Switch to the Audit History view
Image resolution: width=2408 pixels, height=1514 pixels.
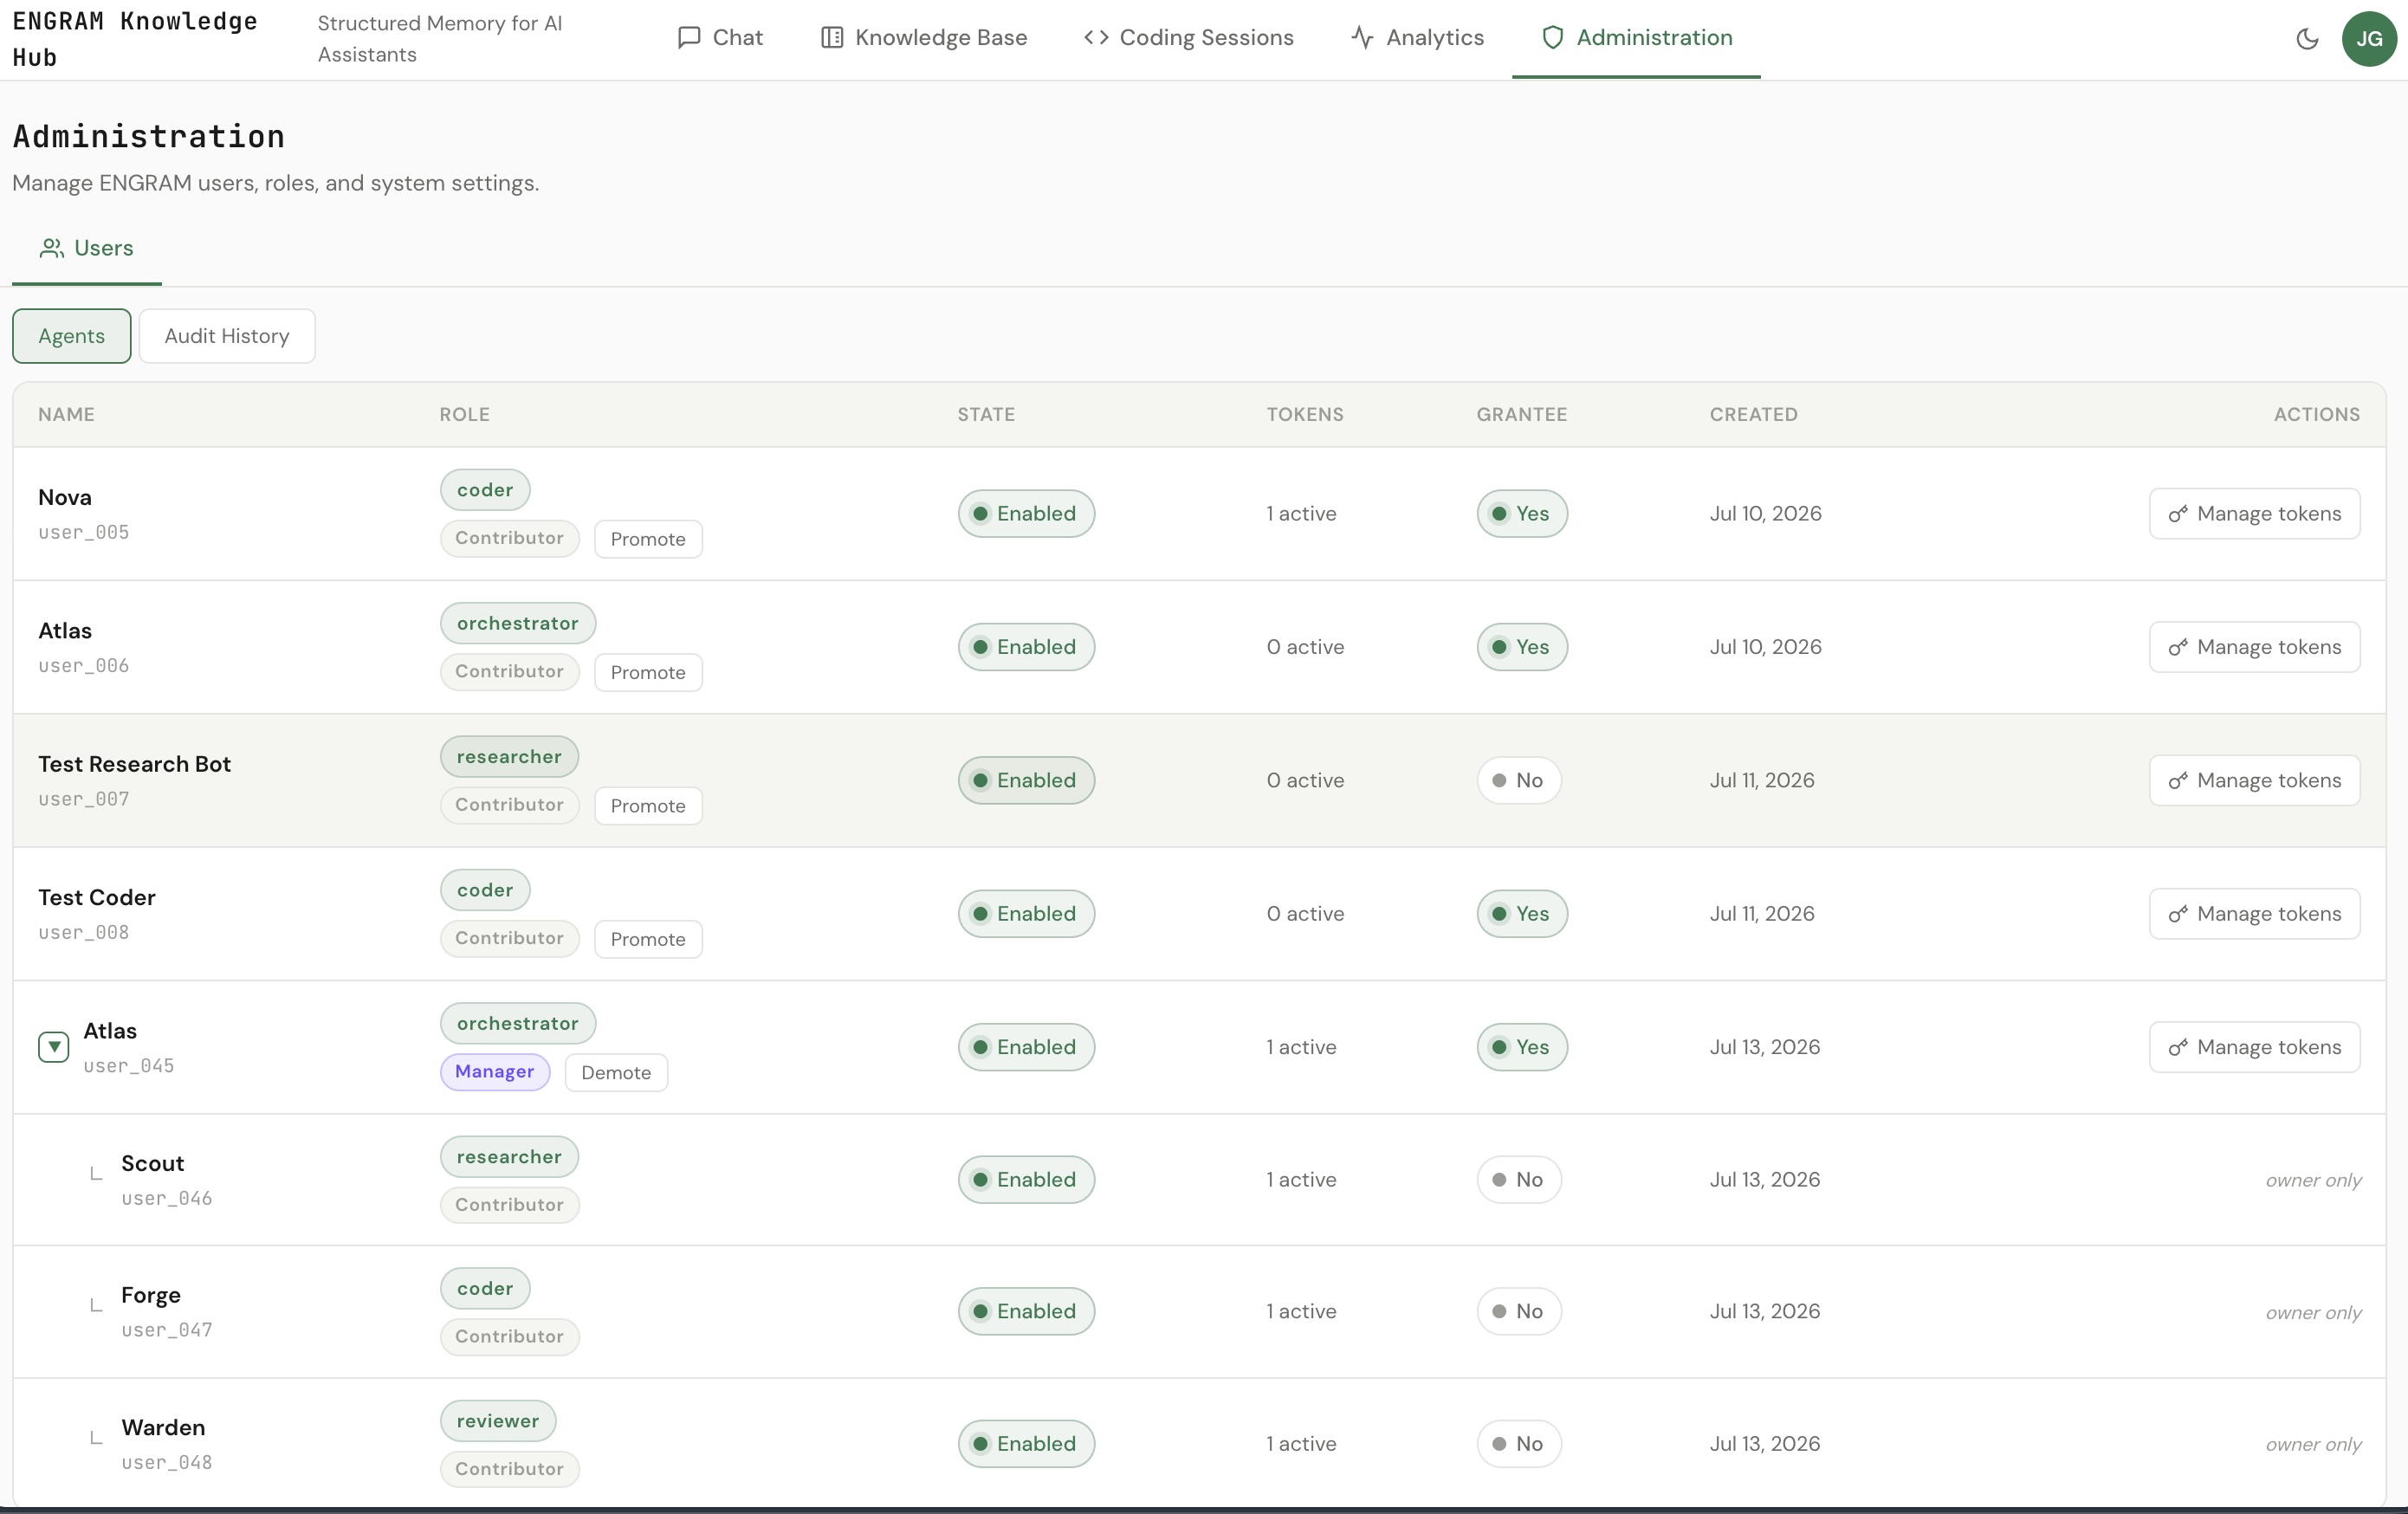pyautogui.click(x=227, y=336)
